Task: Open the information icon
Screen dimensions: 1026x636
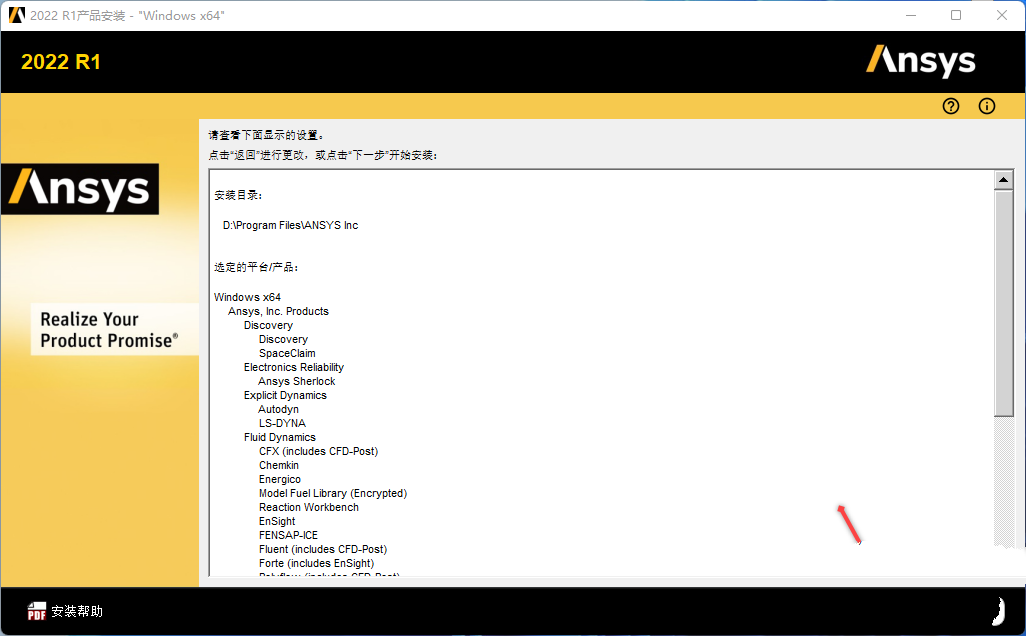Action: 987,106
